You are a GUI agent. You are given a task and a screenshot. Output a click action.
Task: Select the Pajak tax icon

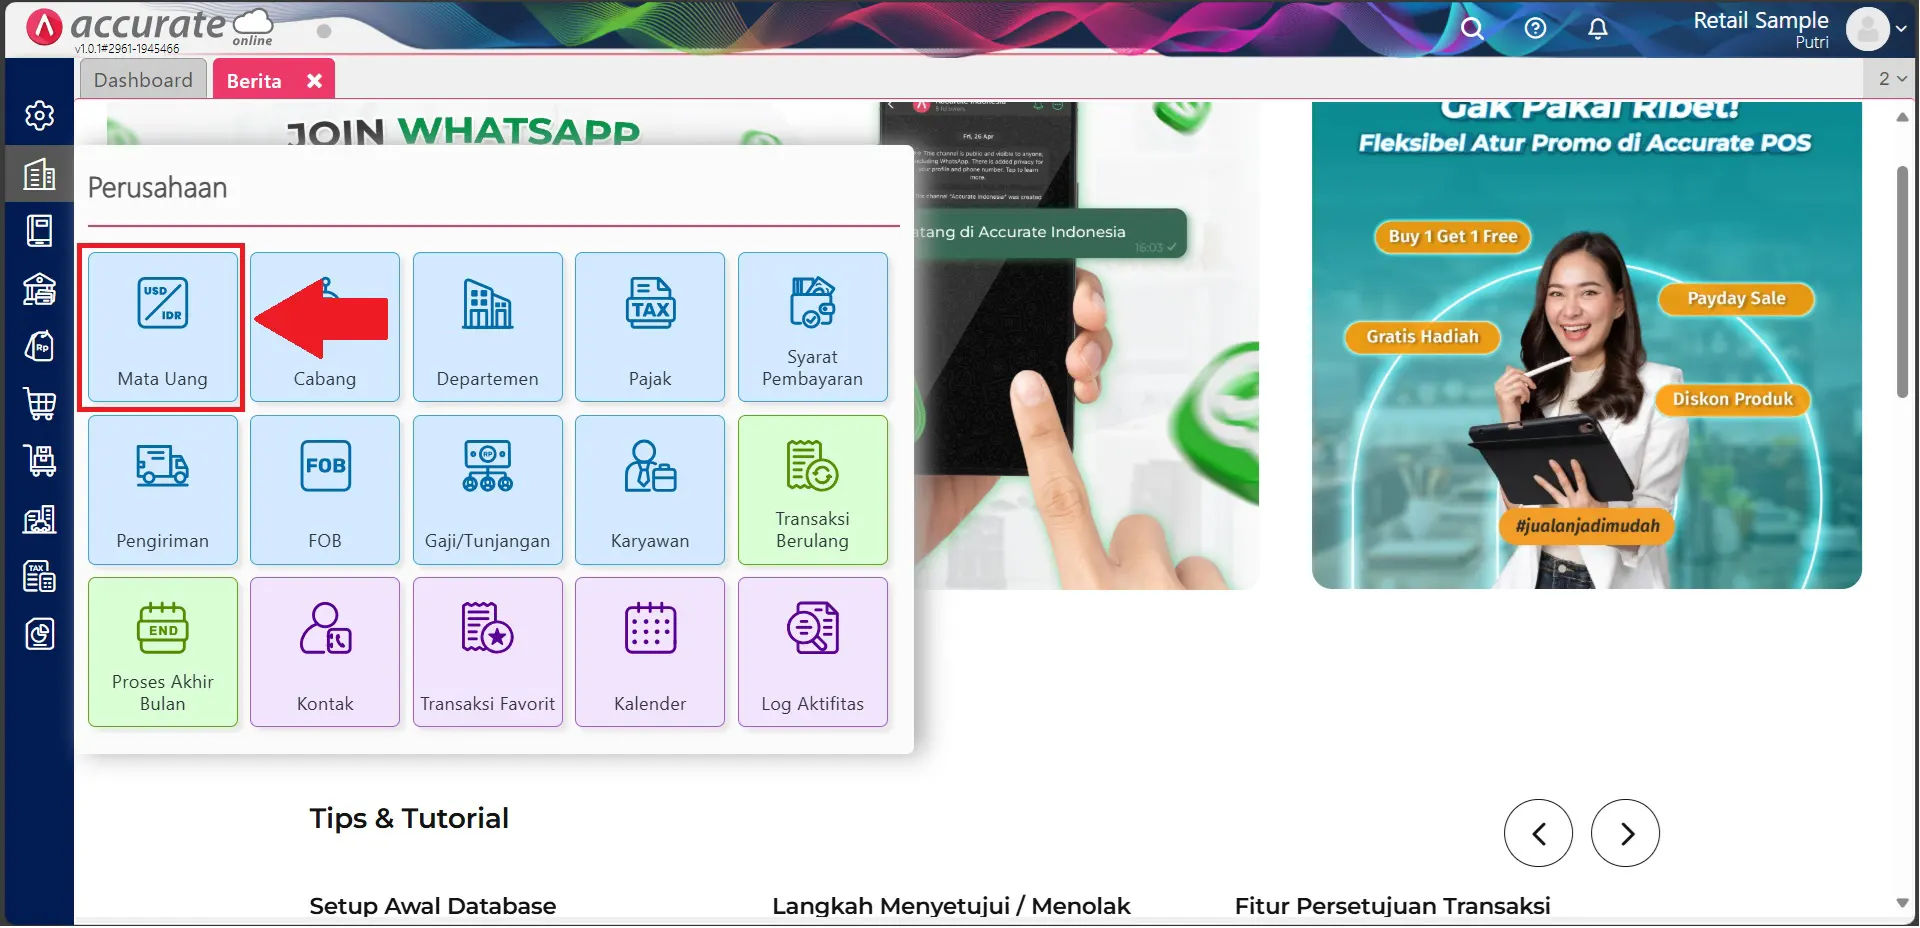pyautogui.click(x=650, y=327)
